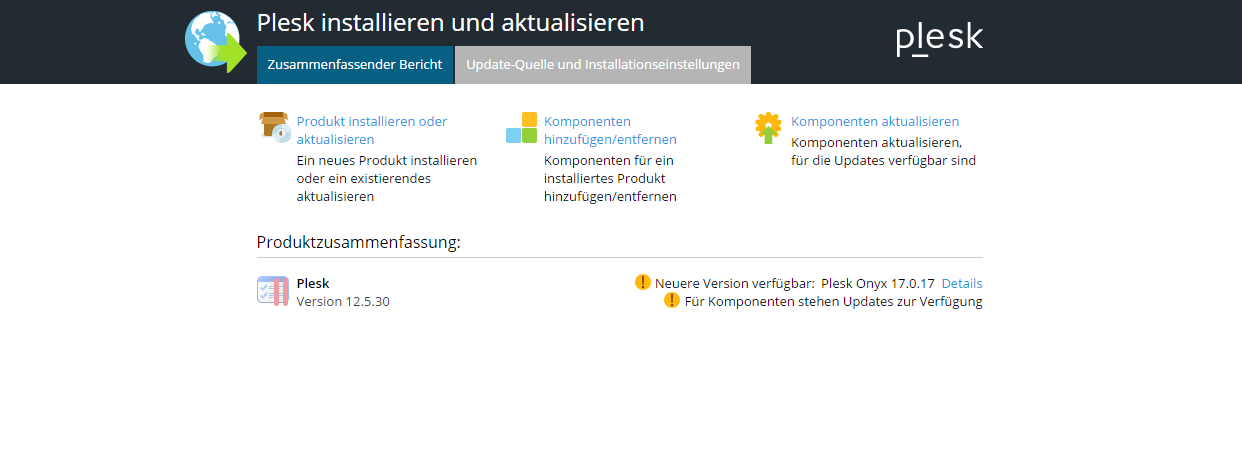
Task: Open Komponenten aktualisieren link
Action: point(875,121)
